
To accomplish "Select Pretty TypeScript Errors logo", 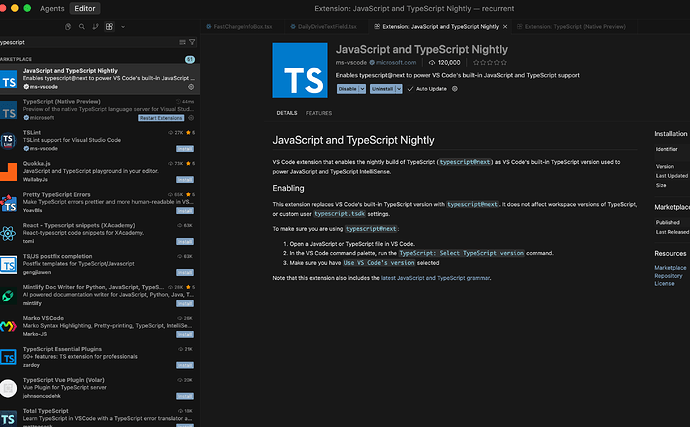I will pyautogui.click(x=8, y=203).
